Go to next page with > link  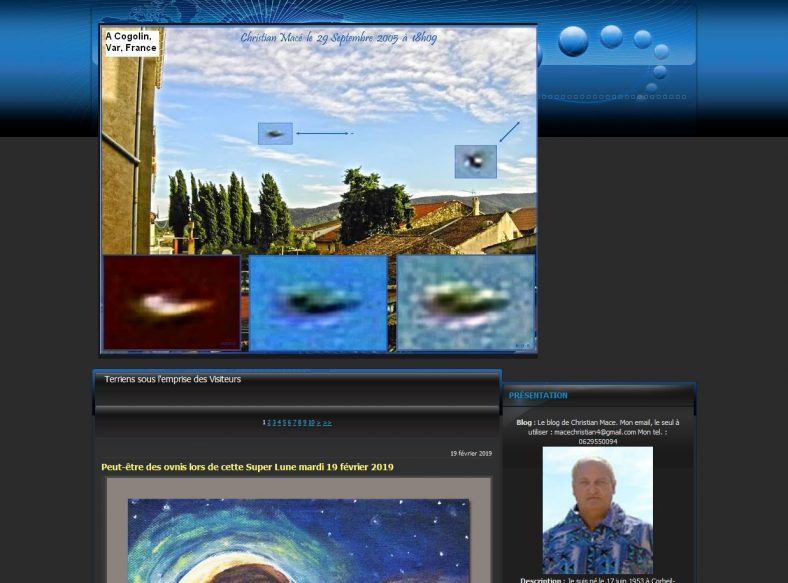pos(319,423)
